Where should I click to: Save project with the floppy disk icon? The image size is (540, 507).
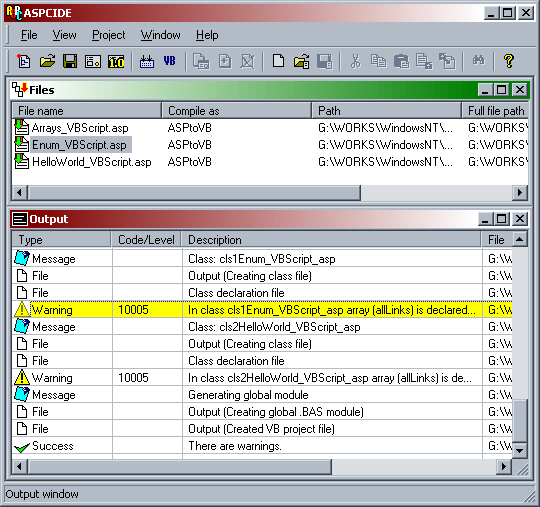click(x=70, y=61)
